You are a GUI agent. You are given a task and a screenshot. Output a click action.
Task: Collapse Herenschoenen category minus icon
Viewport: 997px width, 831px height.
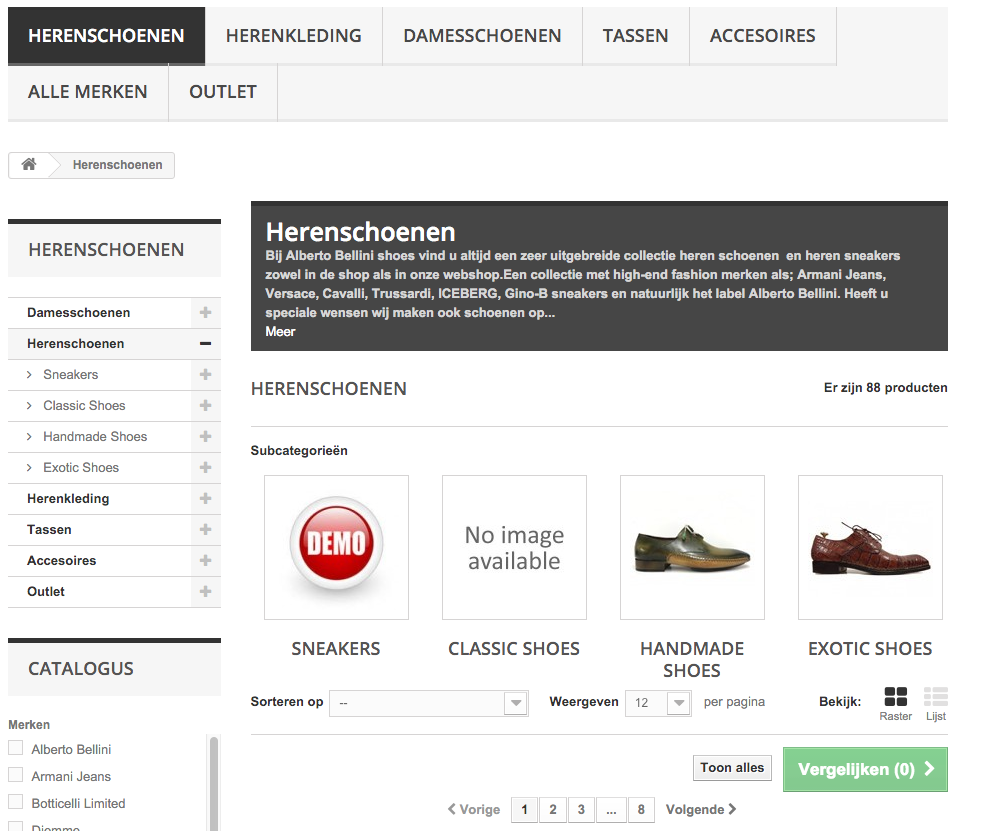point(205,343)
